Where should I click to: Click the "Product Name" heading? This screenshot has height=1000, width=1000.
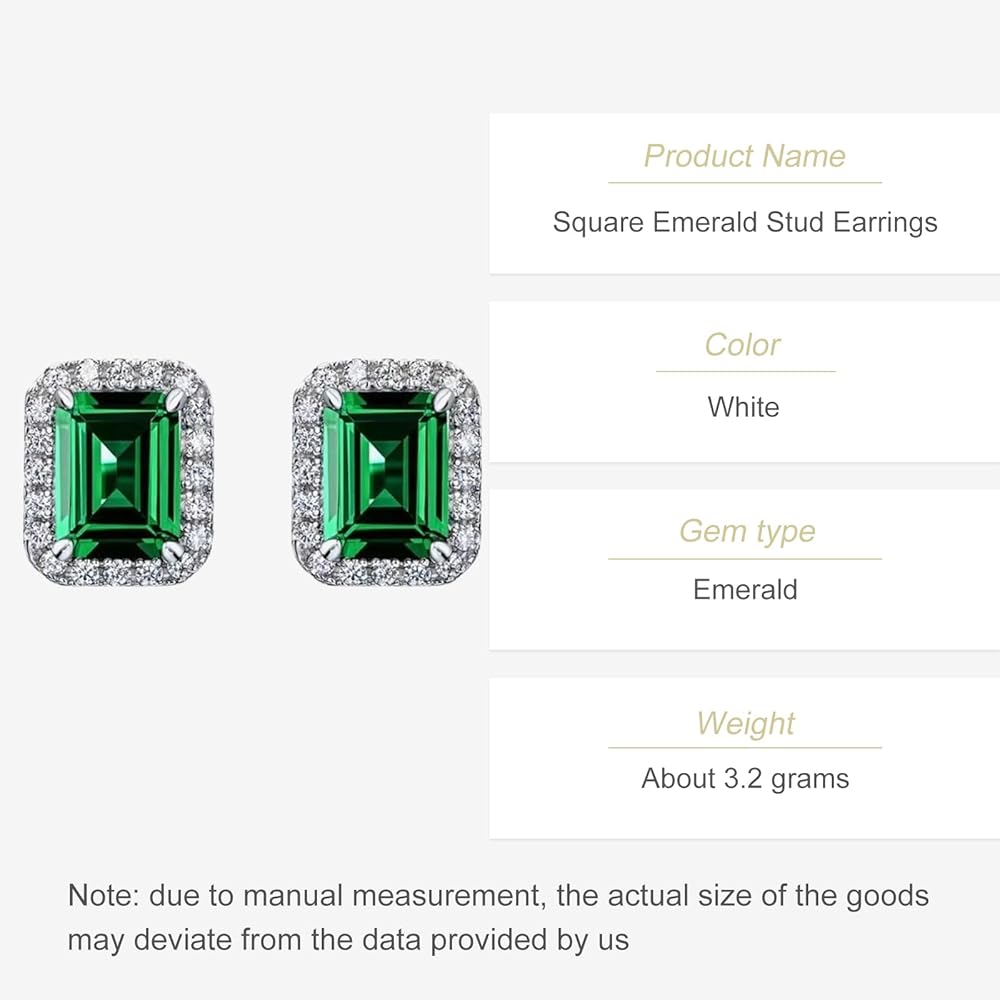(x=744, y=156)
